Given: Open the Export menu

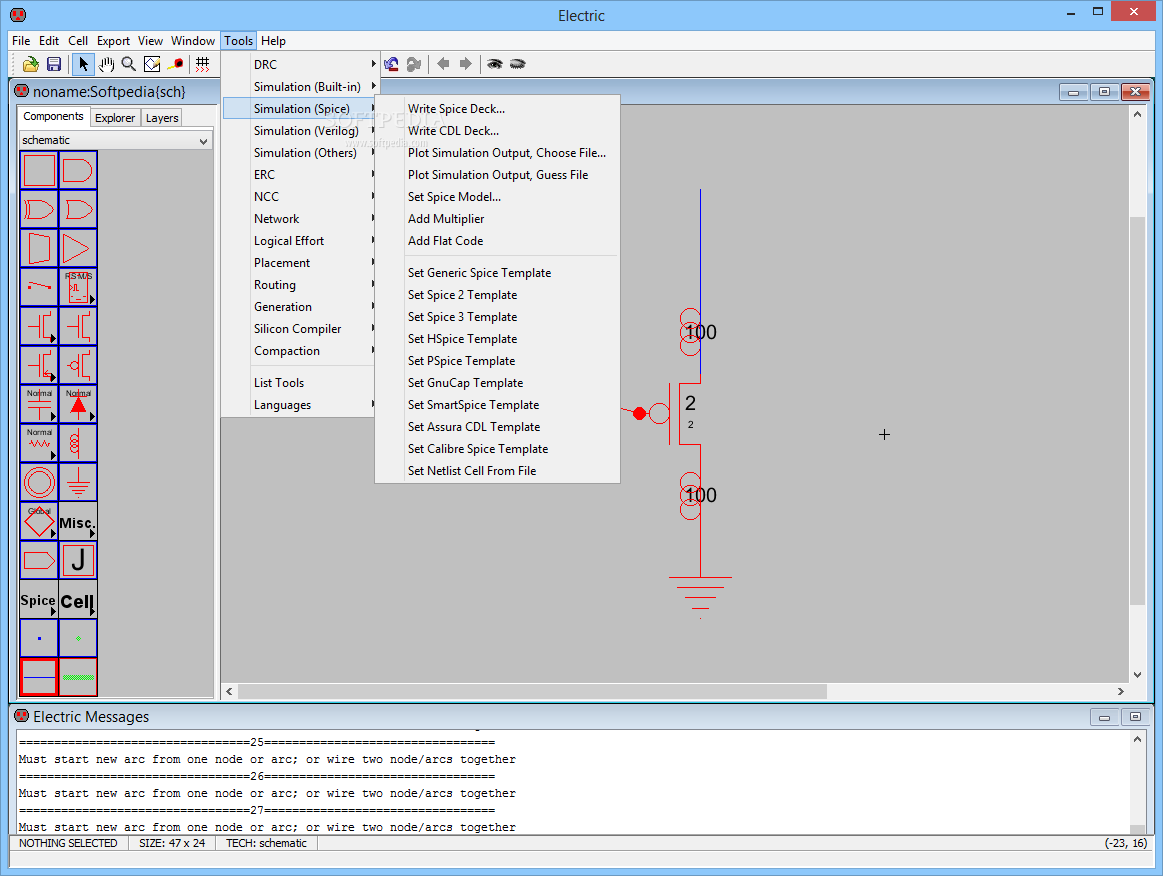Looking at the screenshot, I should pyautogui.click(x=113, y=41).
